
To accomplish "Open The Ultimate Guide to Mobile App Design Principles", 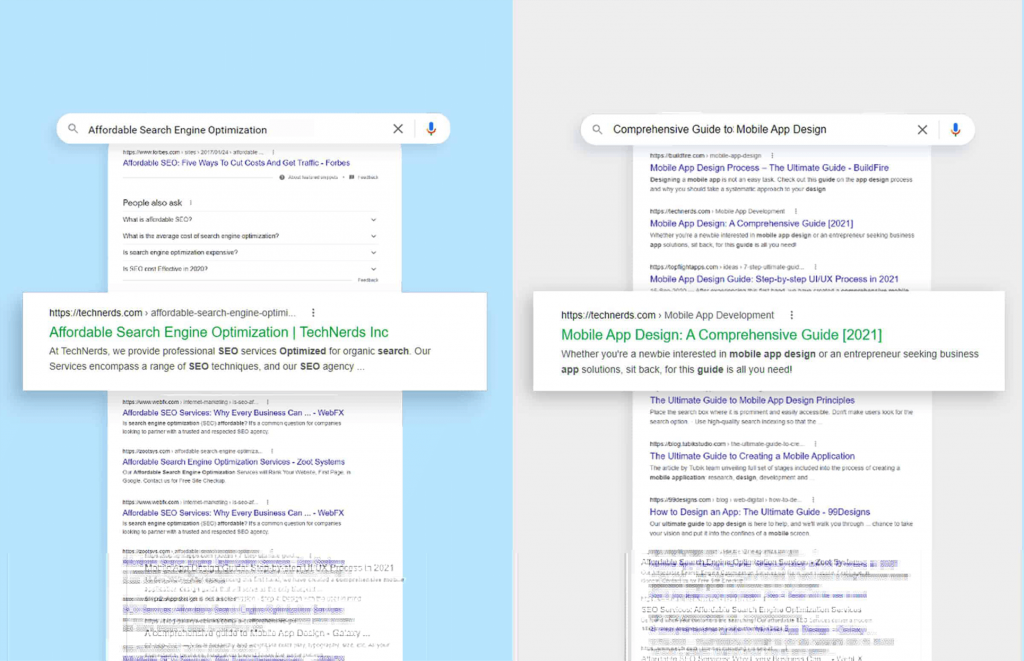I will point(752,400).
